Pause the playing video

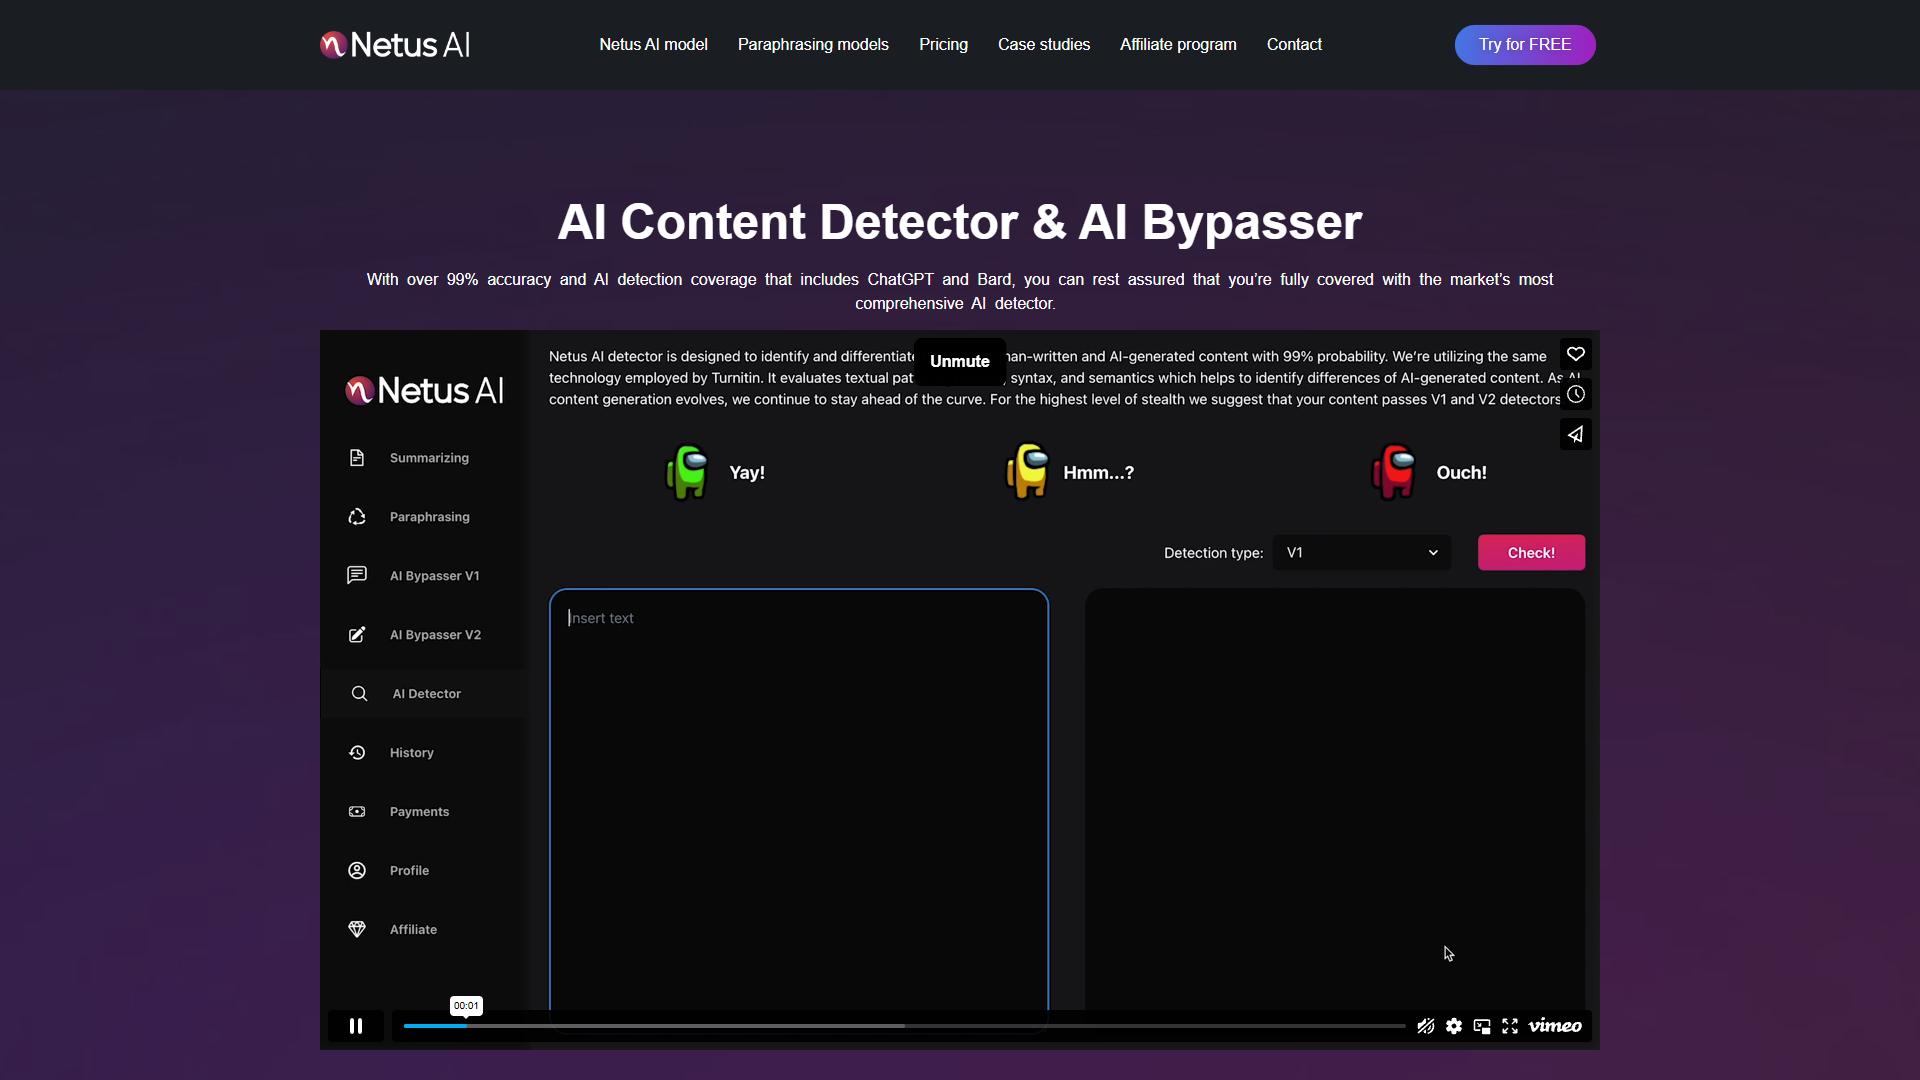tap(356, 1025)
